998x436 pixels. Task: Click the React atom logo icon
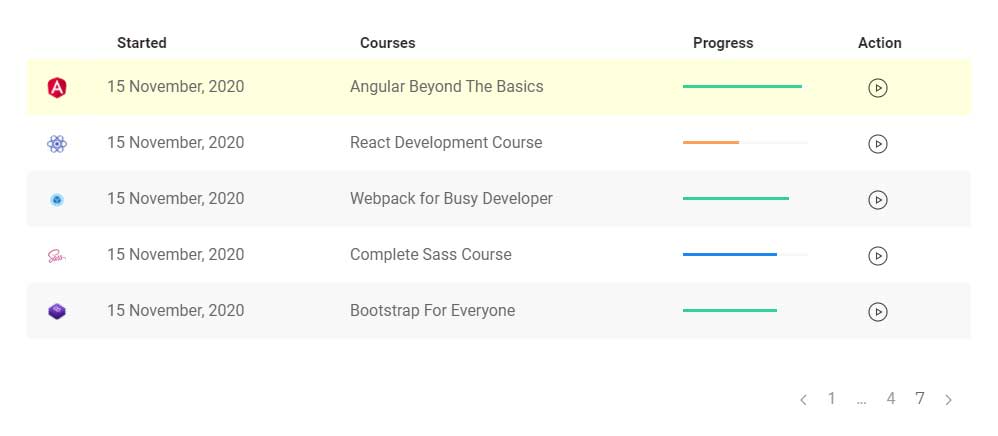(x=57, y=144)
